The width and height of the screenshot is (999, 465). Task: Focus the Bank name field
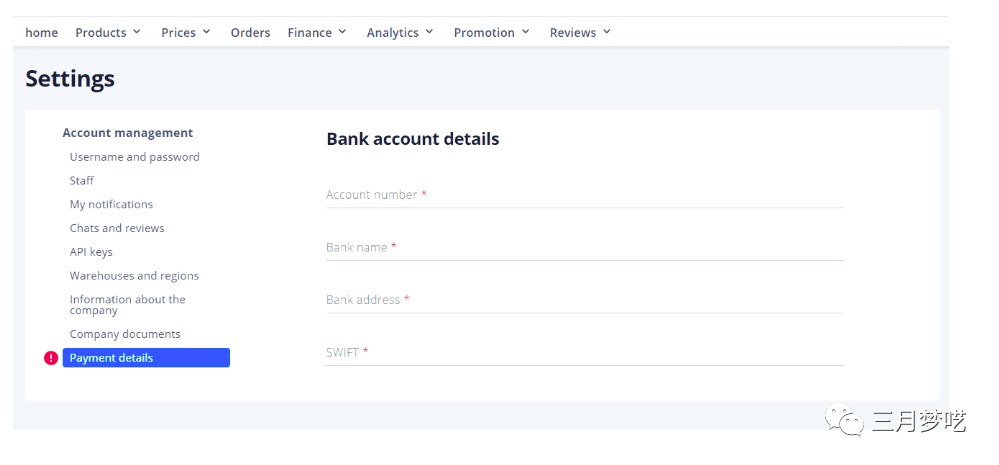584,247
